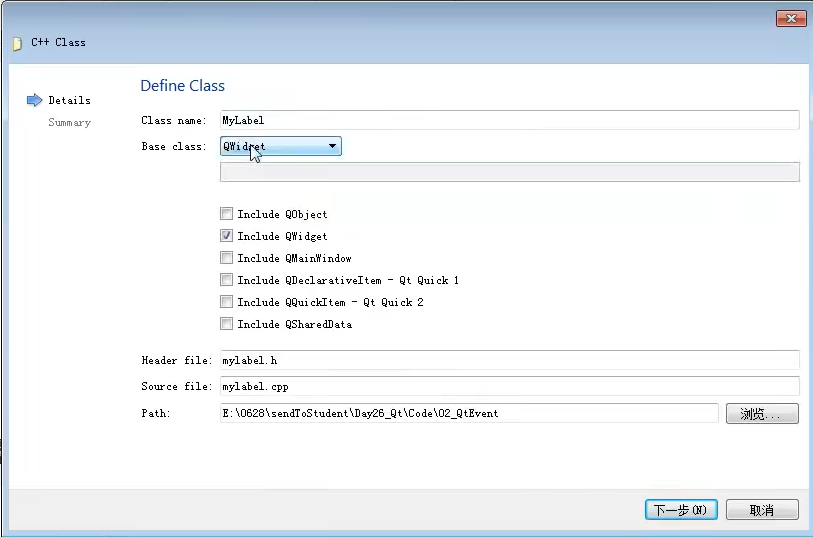This screenshot has width=813, height=537.
Task: Click the Source file: label
Action: (177, 386)
